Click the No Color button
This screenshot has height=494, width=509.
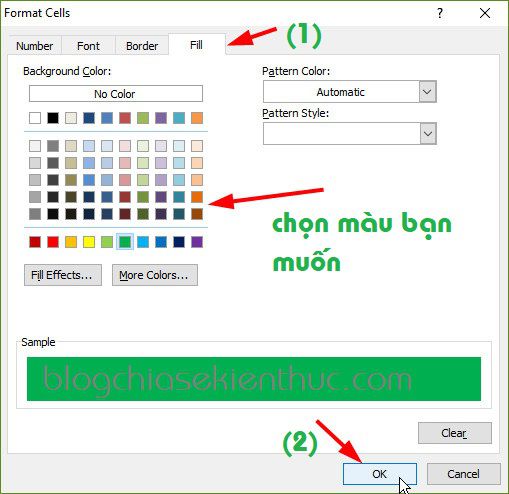click(x=116, y=94)
